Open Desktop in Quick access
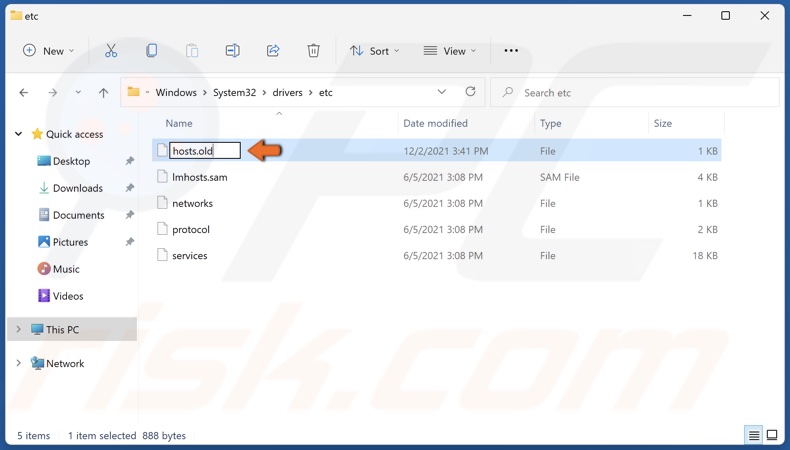This screenshot has width=790, height=450. click(71, 161)
